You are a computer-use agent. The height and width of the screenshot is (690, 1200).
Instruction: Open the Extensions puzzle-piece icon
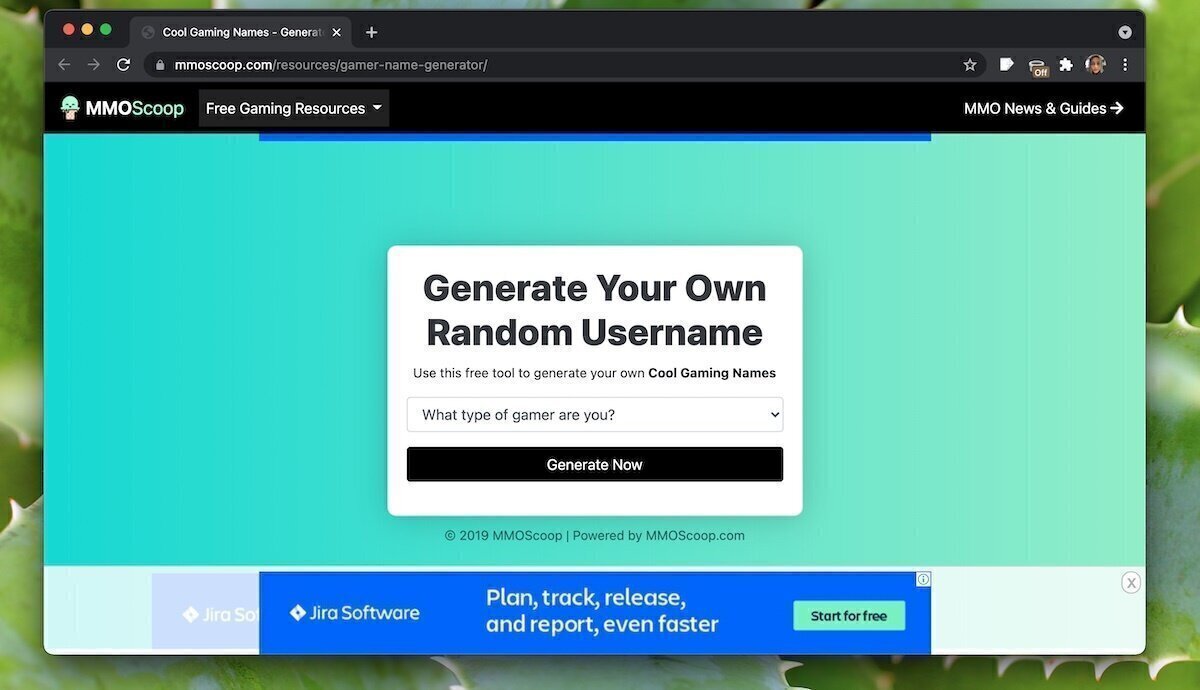pyautogui.click(x=1065, y=64)
